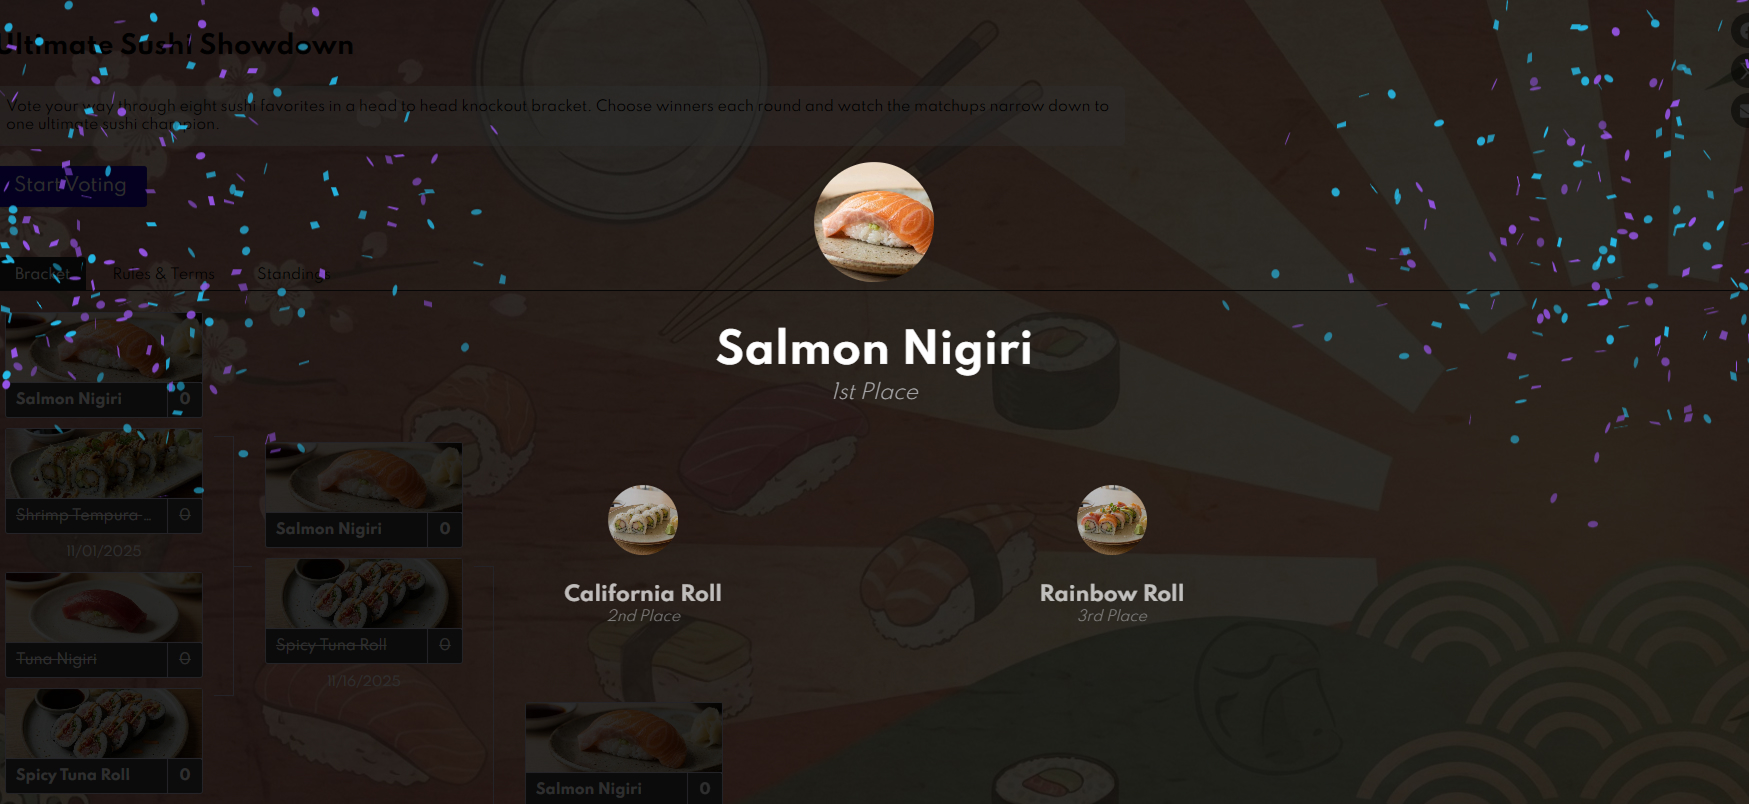Image resolution: width=1749 pixels, height=804 pixels.
Task: Click the Rainbow Roll round photo
Action: click(x=1112, y=520)
